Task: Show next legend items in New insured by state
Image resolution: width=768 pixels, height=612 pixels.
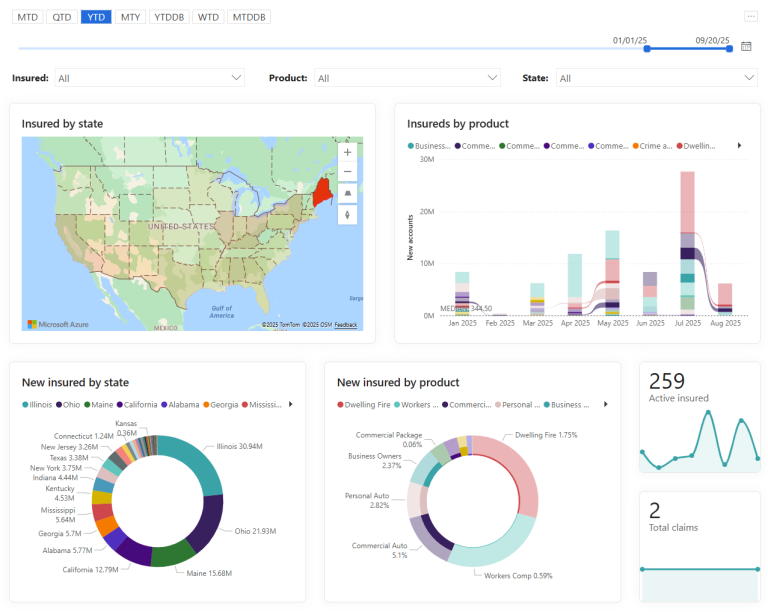Action: click(290, 404)
